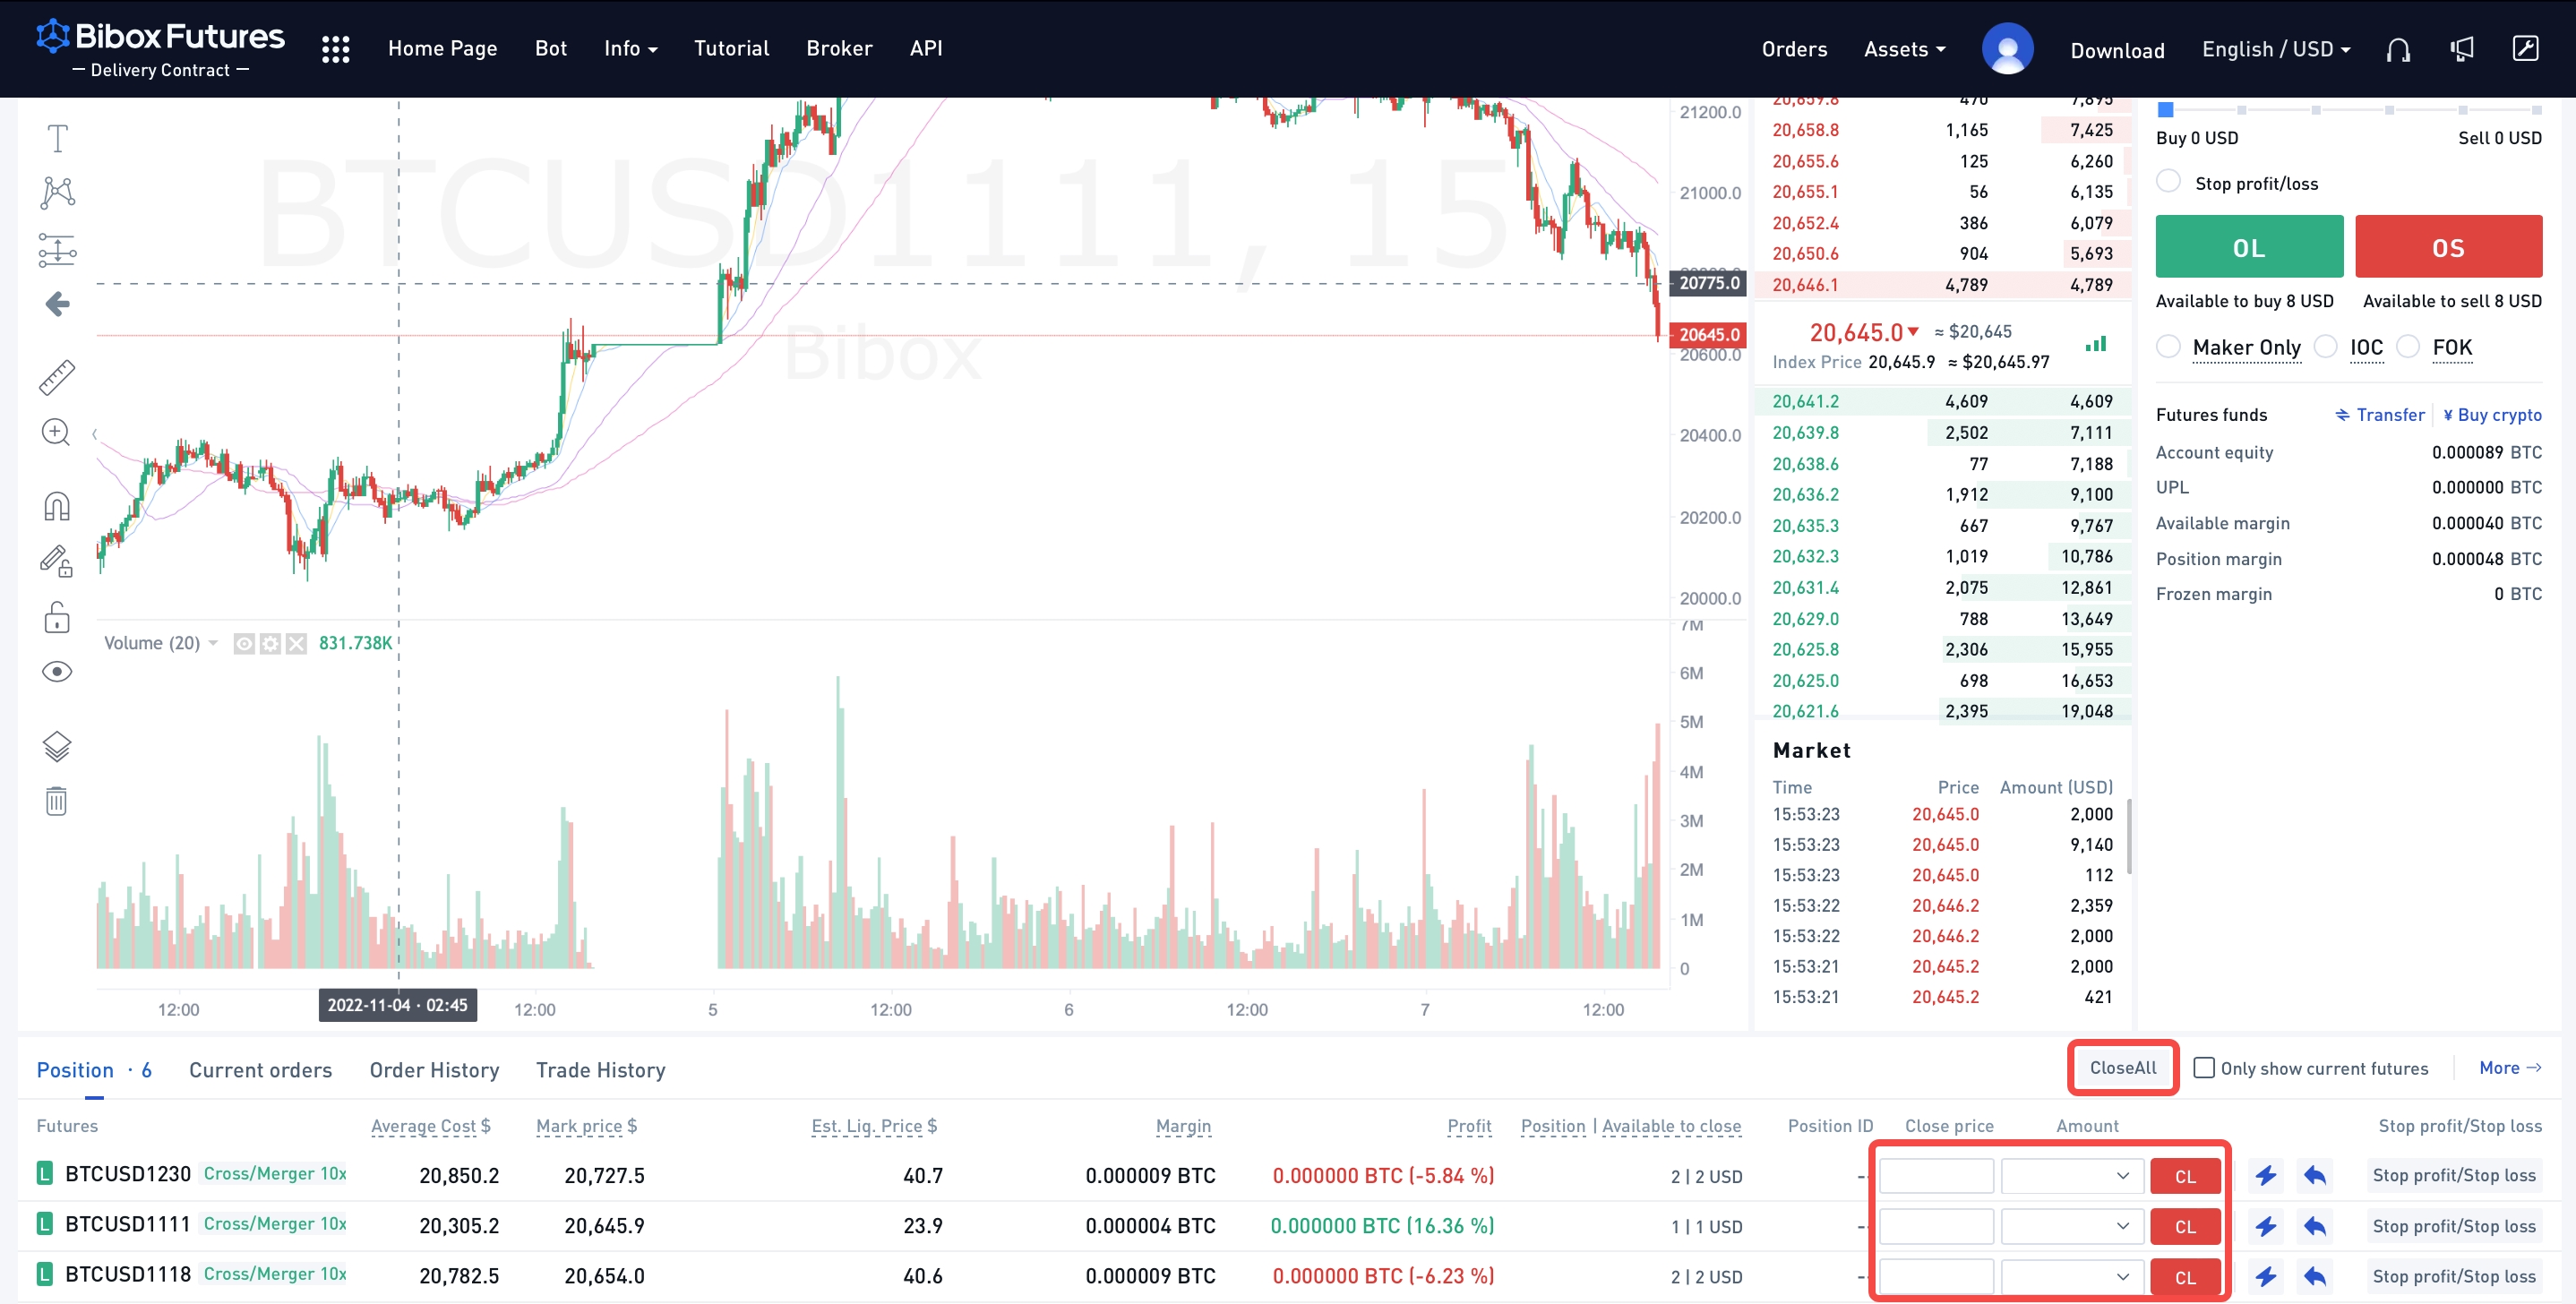Expand the Assets dropdown menu

pyautogui.click(x=1904, y=49)
